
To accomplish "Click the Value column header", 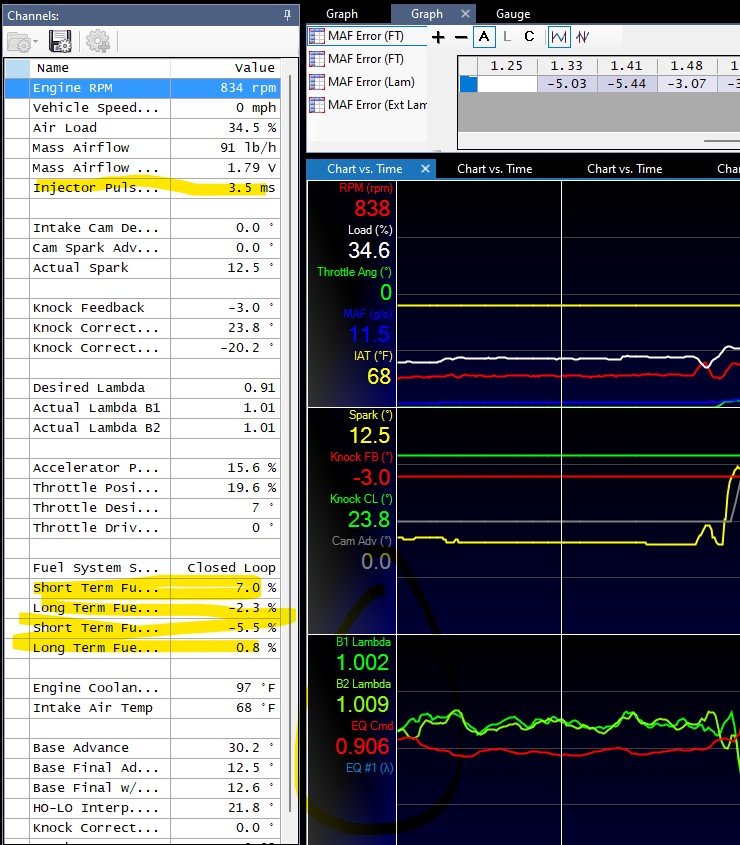I will 225,68.
